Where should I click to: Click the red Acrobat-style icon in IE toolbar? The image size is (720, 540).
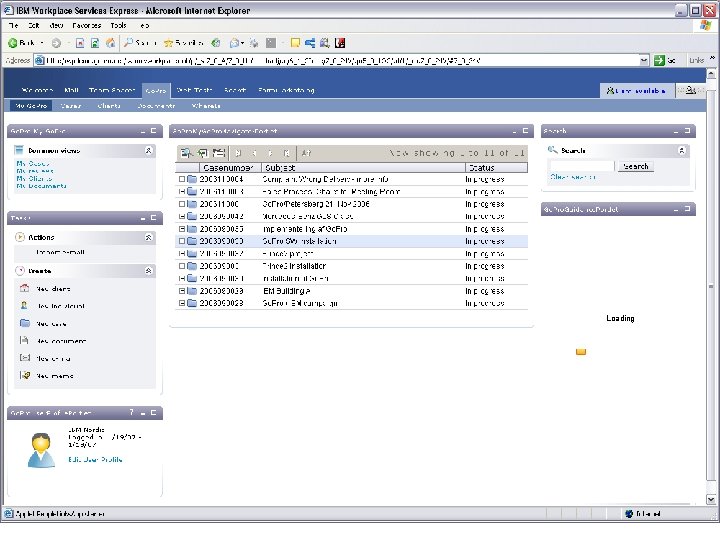[x=340, y=43]
